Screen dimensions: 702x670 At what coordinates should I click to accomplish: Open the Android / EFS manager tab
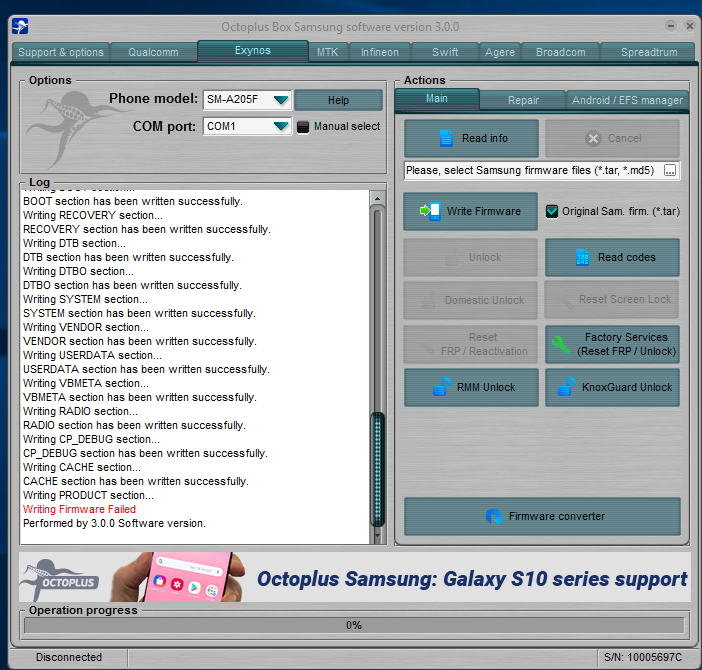click(627, 100)
